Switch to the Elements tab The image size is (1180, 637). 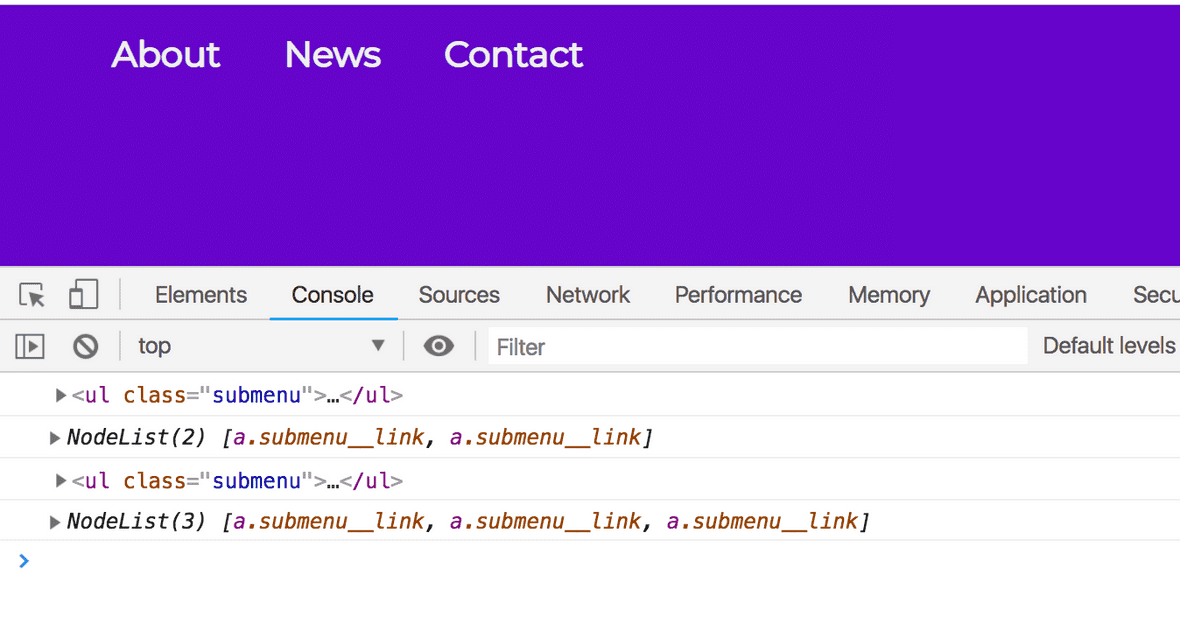click(x=201, y=294)
